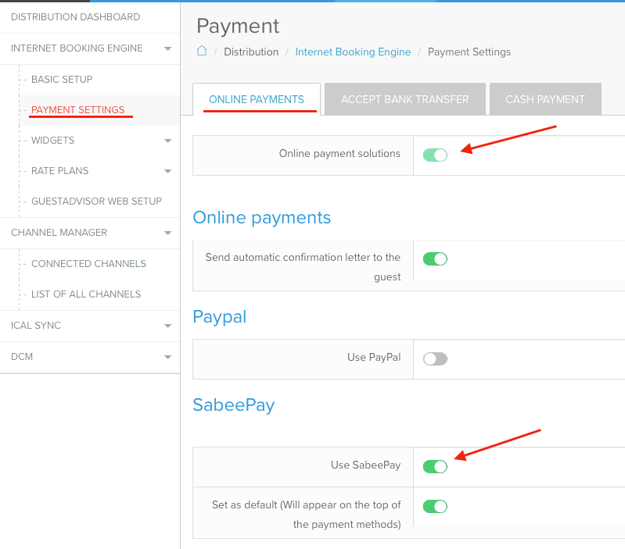Screen dimensions: 625x549
Task: Open GuestAdvisor Web Setup item
Action: [96, 201]
